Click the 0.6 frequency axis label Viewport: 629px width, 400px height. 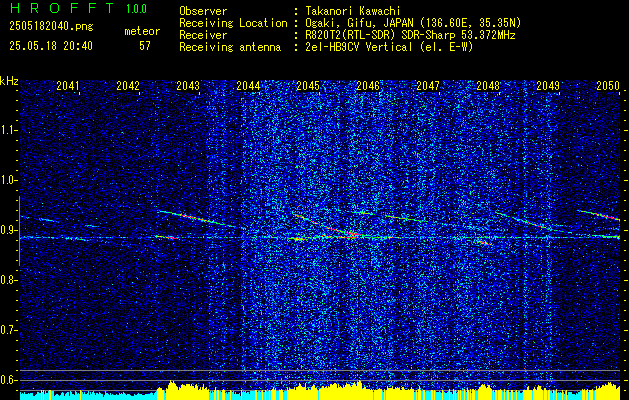(x=9, y=380)
